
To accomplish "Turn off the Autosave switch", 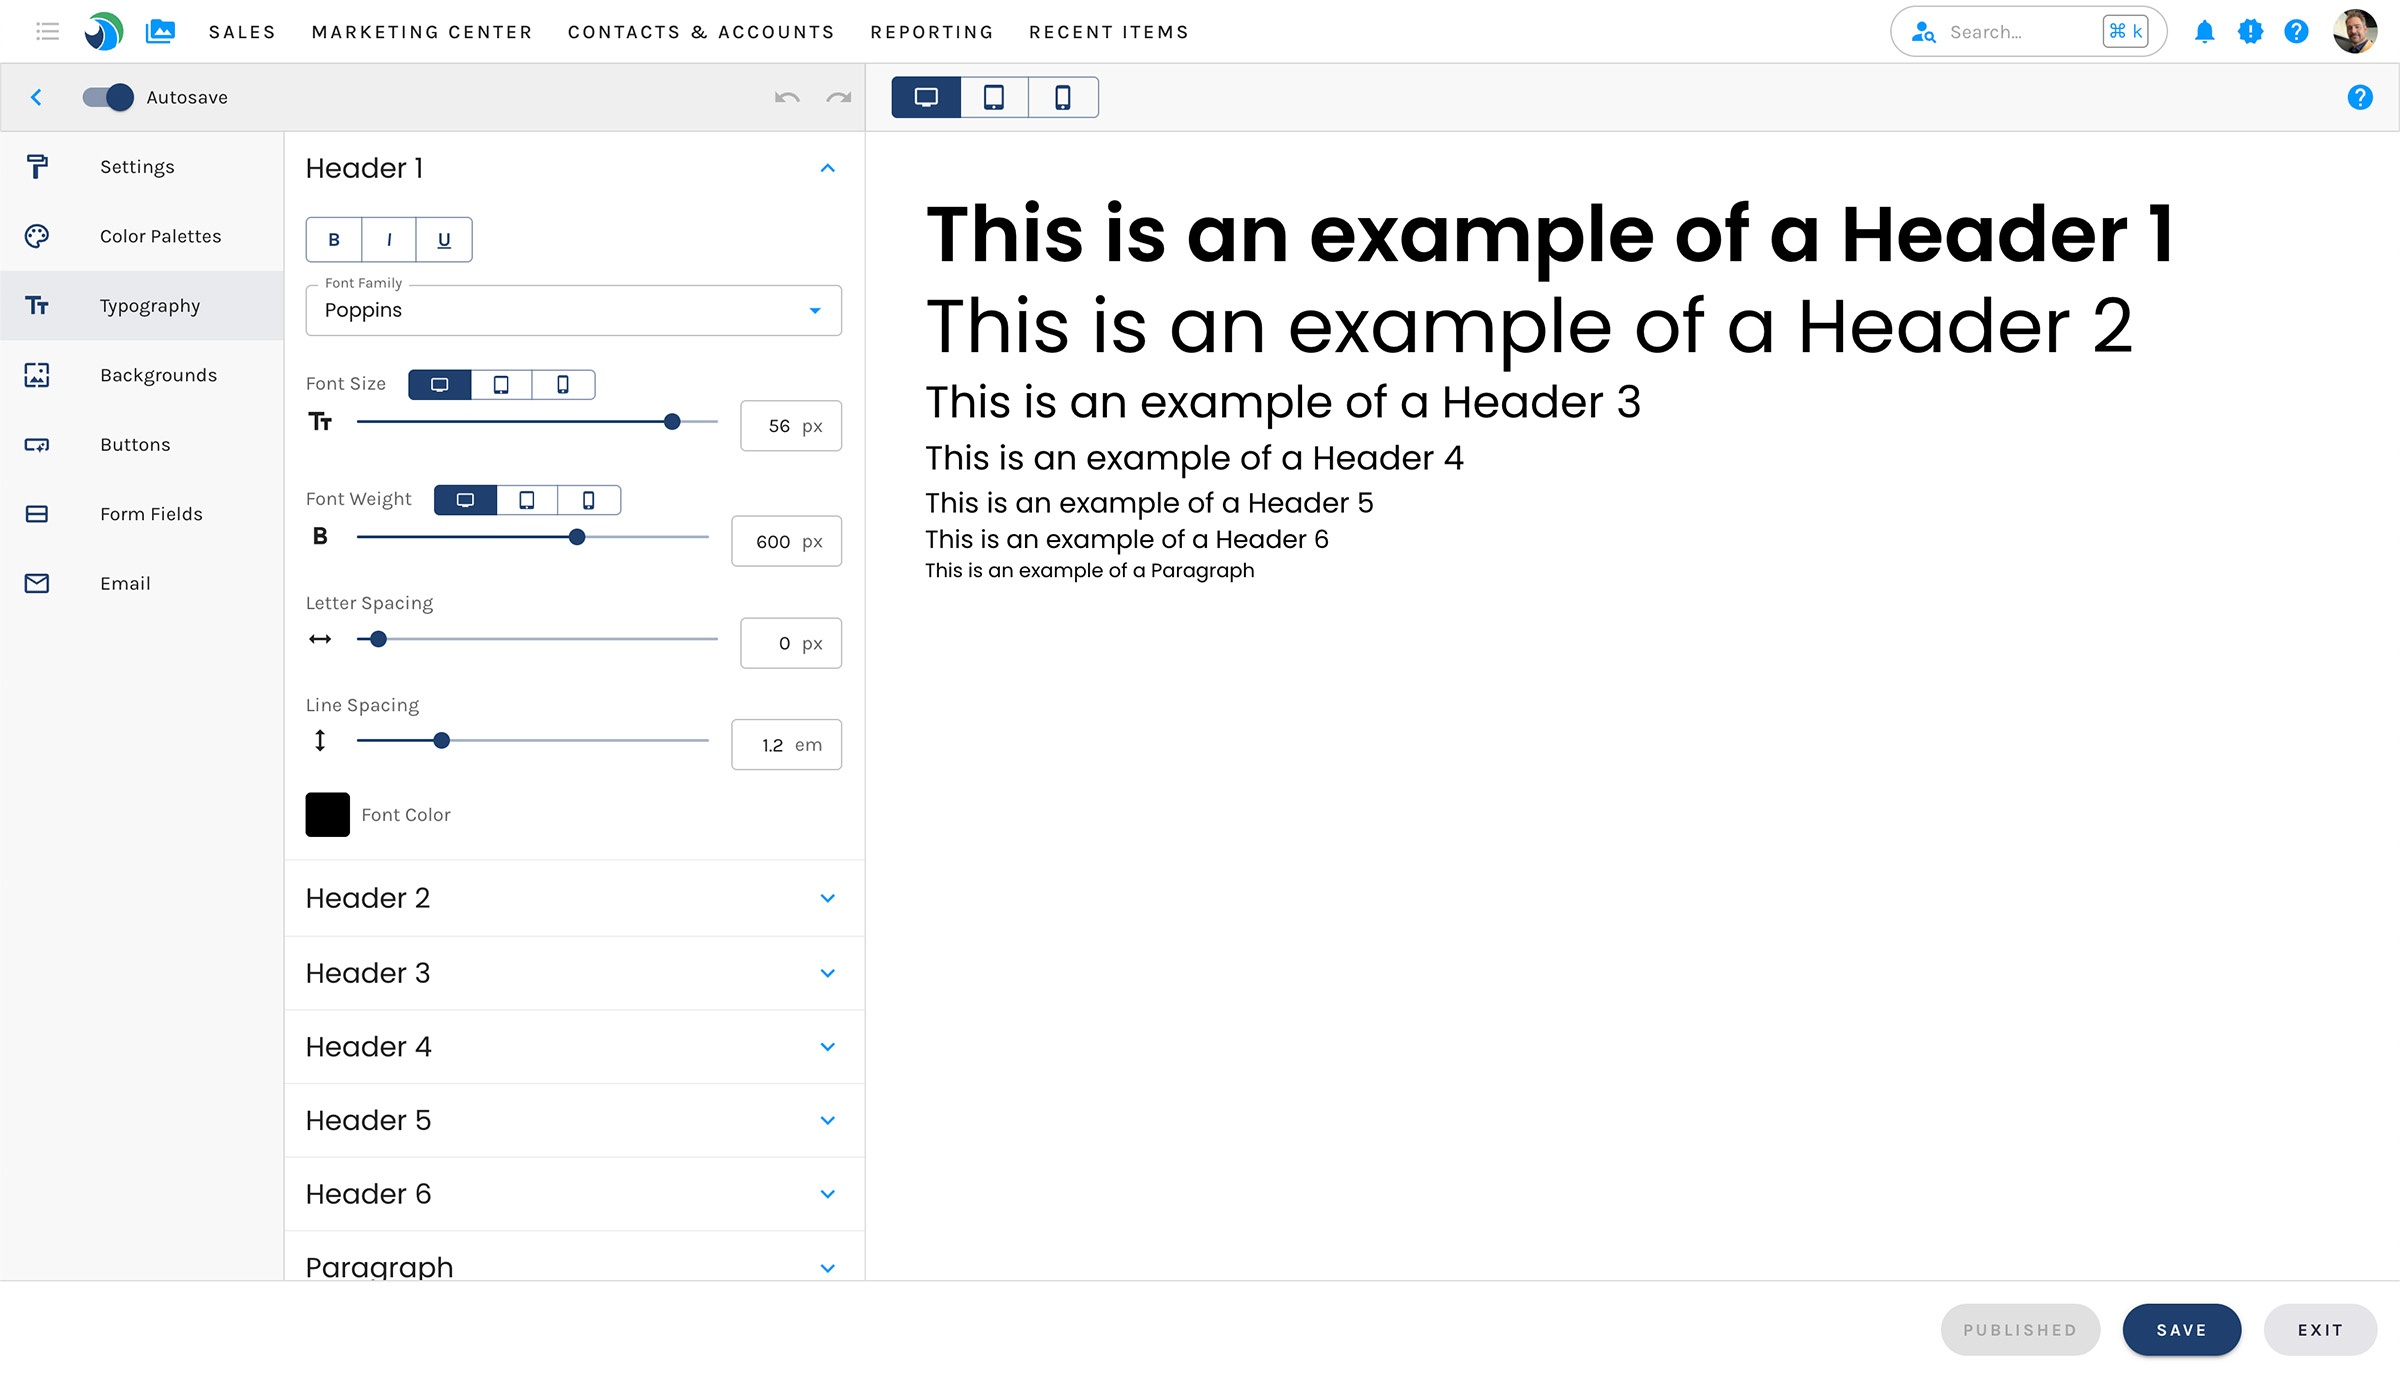I will (109, 97).
